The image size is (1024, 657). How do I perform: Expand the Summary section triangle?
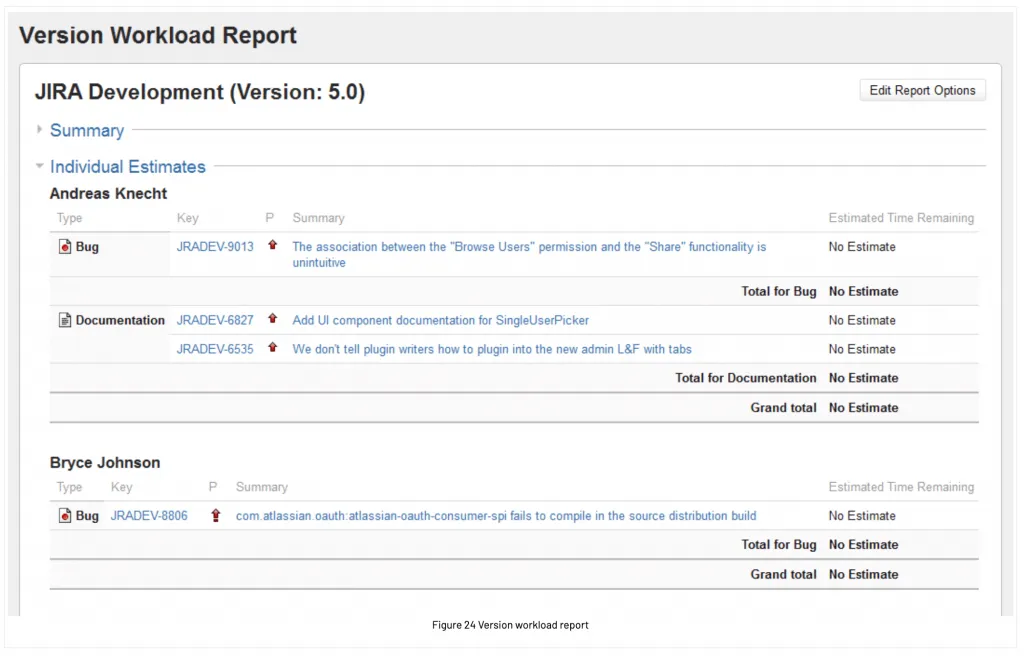(39, 129)
